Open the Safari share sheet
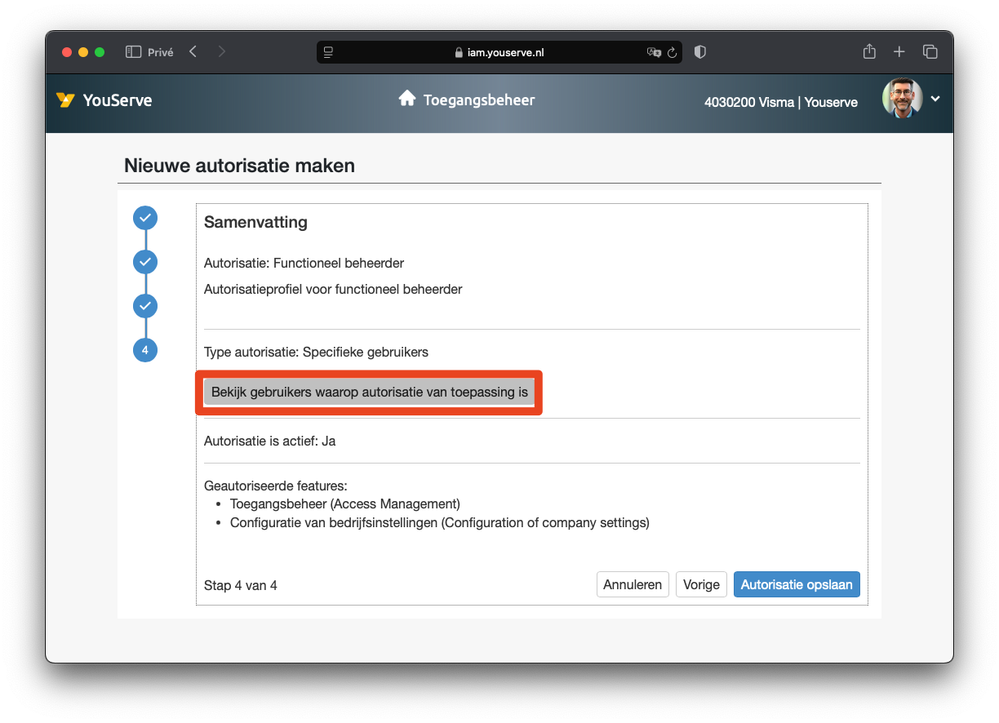The width and height of the screenshot is (999, 723). coord(869,52)
